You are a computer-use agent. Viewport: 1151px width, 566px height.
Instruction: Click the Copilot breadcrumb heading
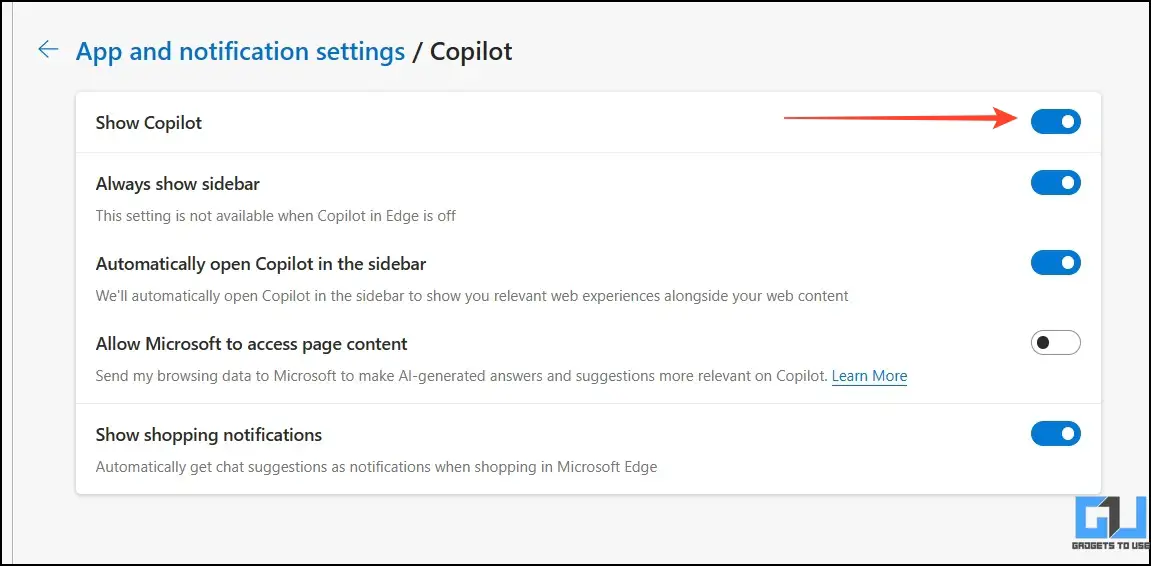click(471, 51)
